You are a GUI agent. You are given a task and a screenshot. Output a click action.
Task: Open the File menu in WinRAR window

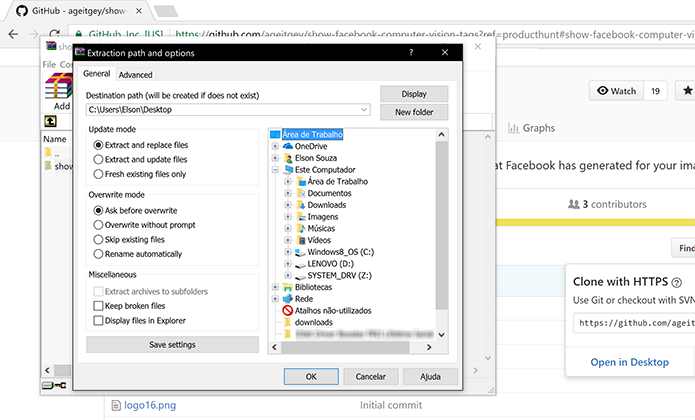click(49, 64)
